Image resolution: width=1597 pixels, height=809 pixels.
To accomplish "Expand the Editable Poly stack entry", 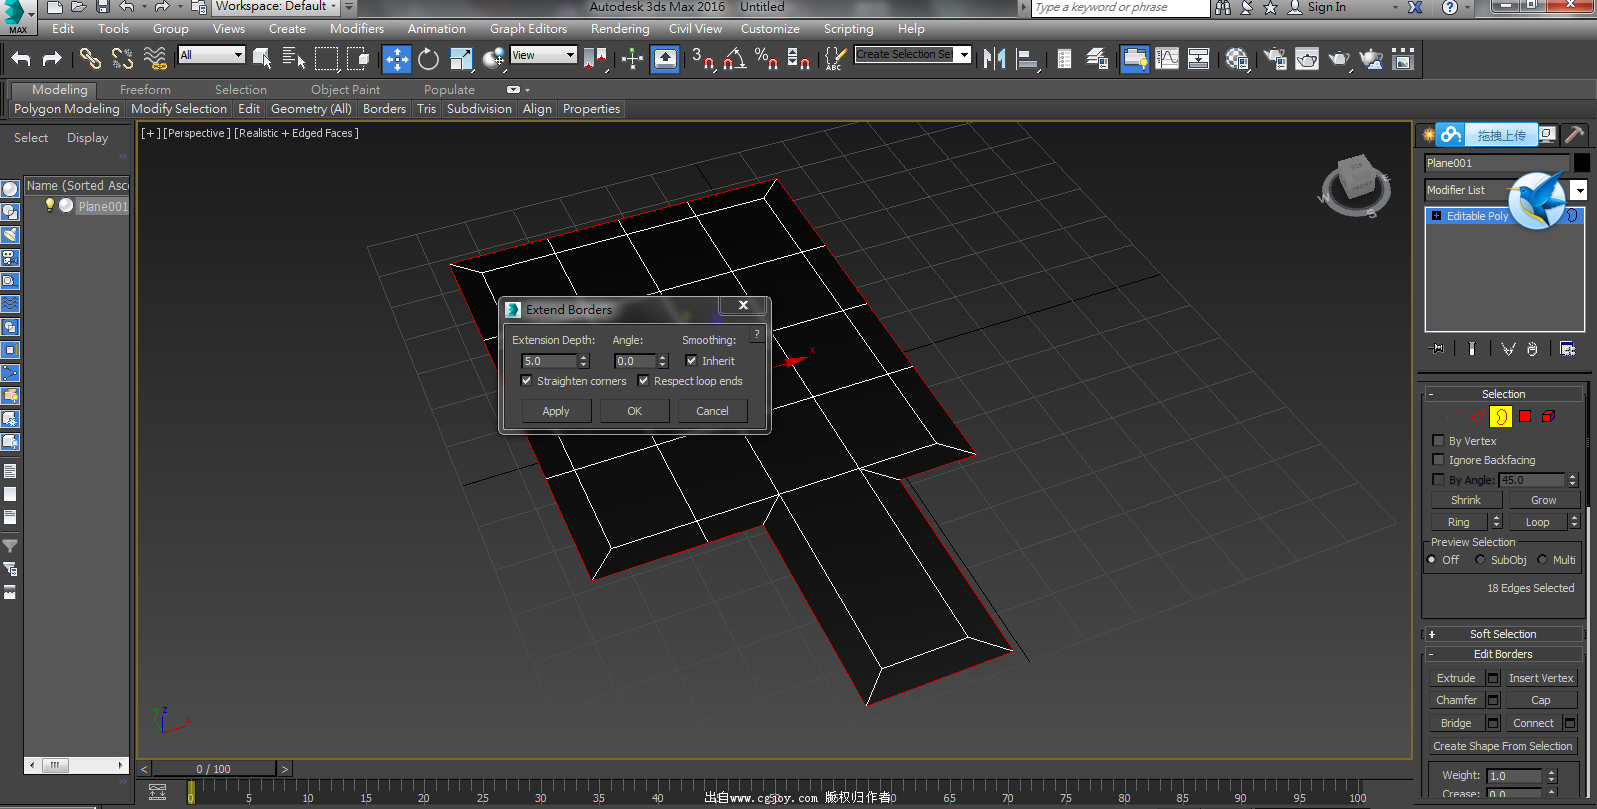I will click(1436, 216).
